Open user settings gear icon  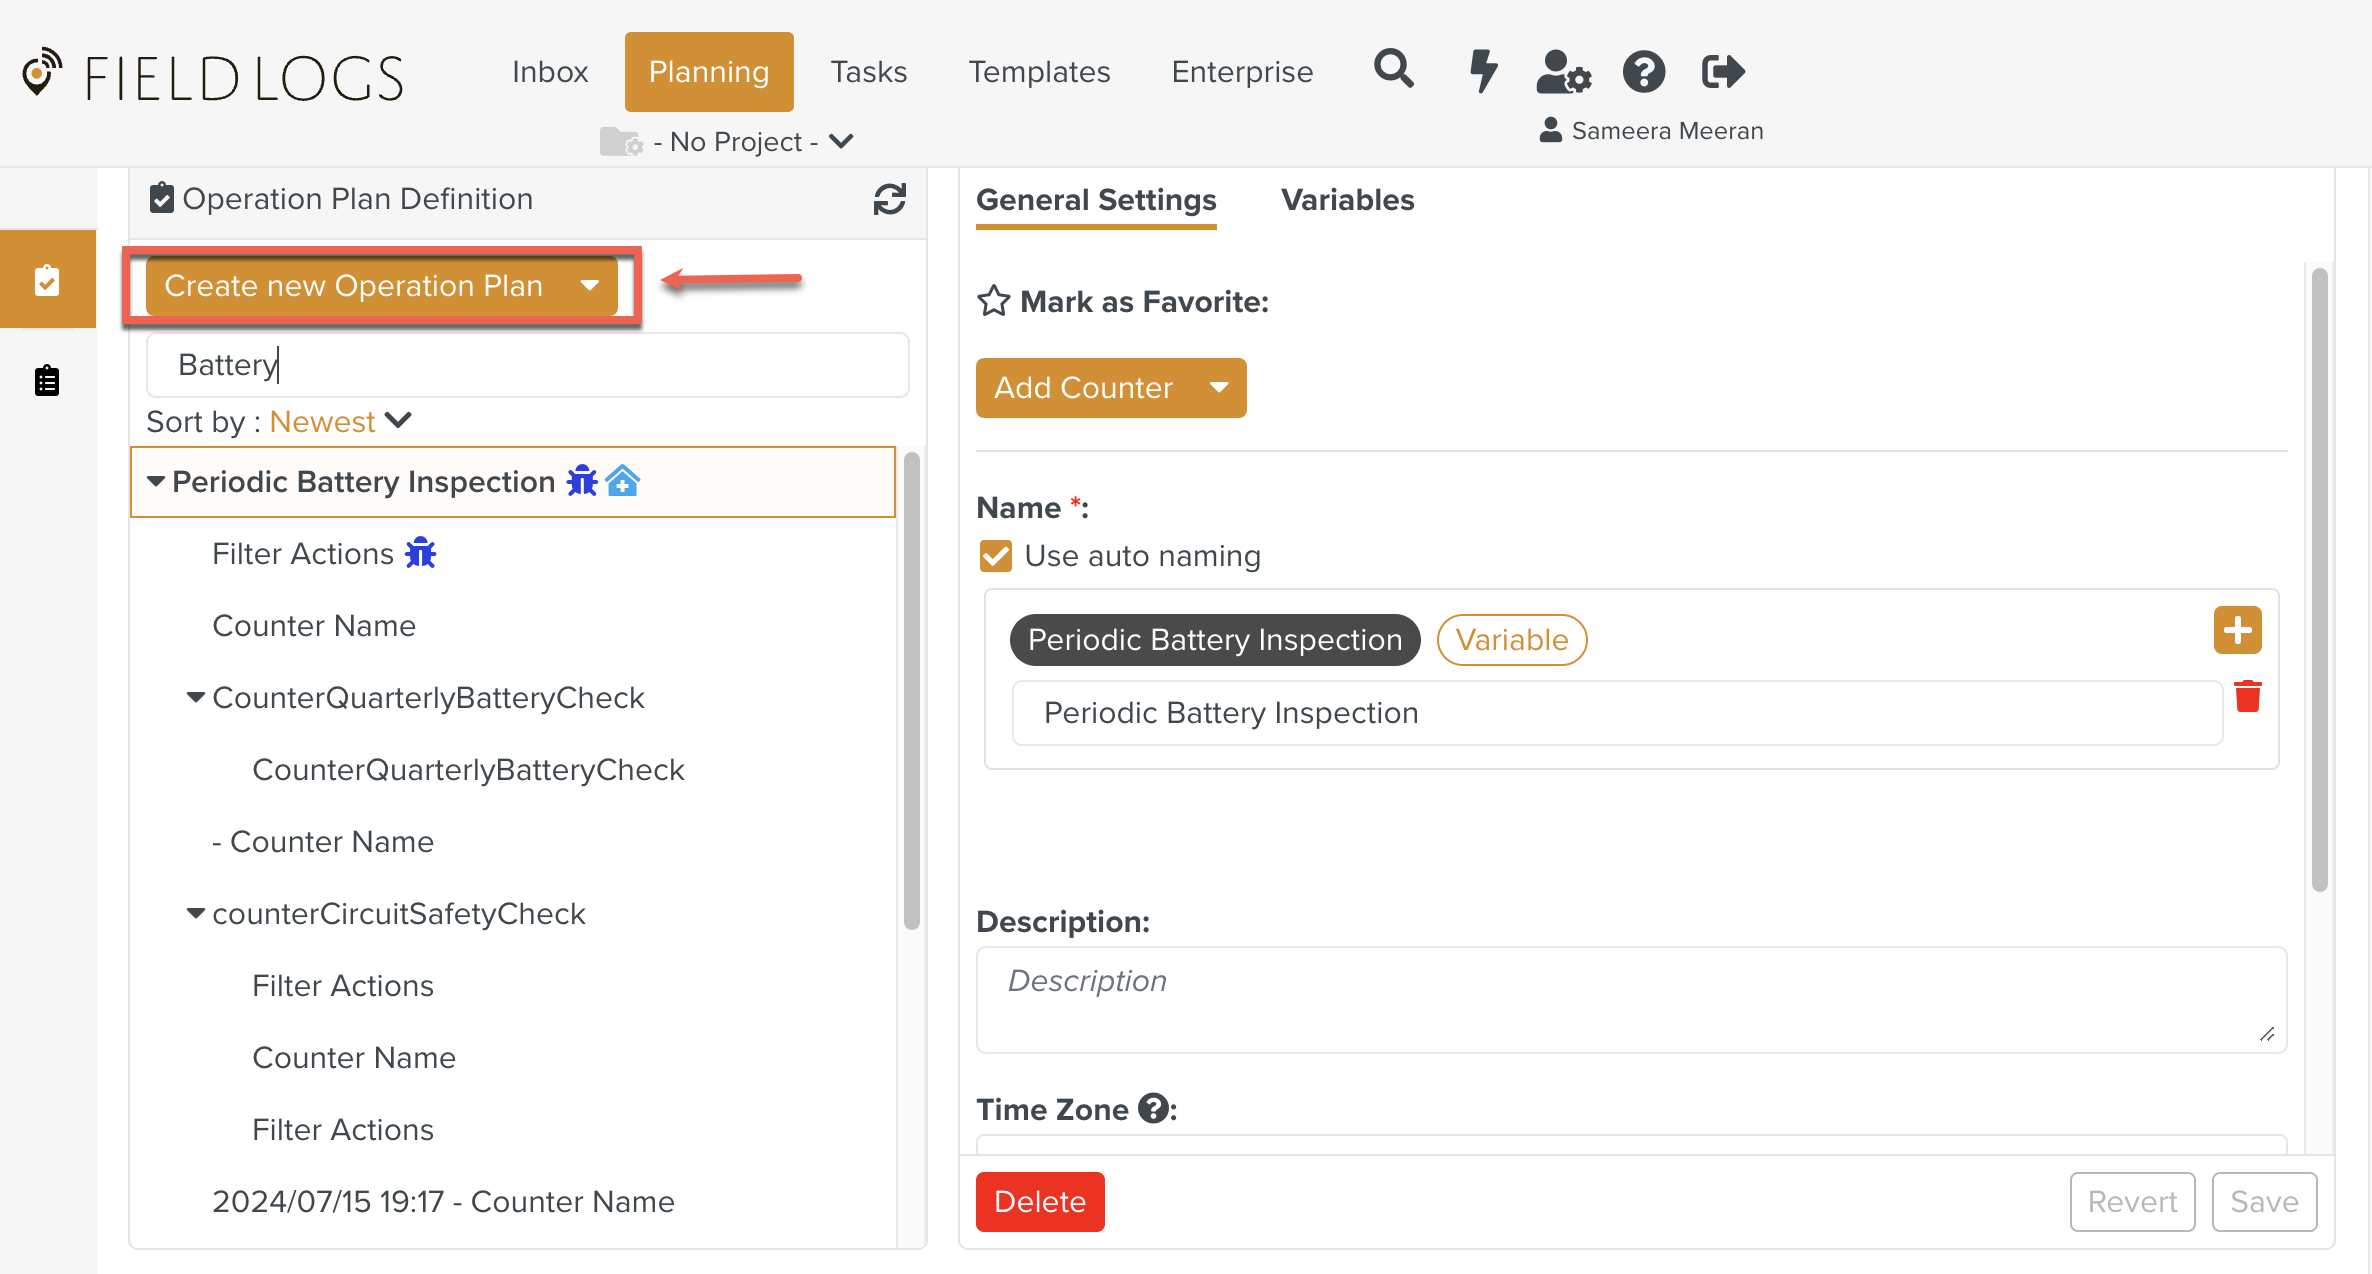1563,72
